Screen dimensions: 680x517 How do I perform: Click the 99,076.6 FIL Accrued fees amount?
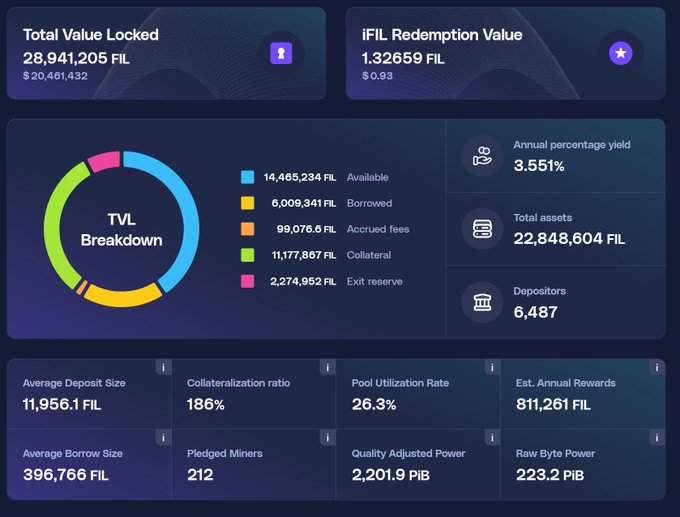(306, 229)
